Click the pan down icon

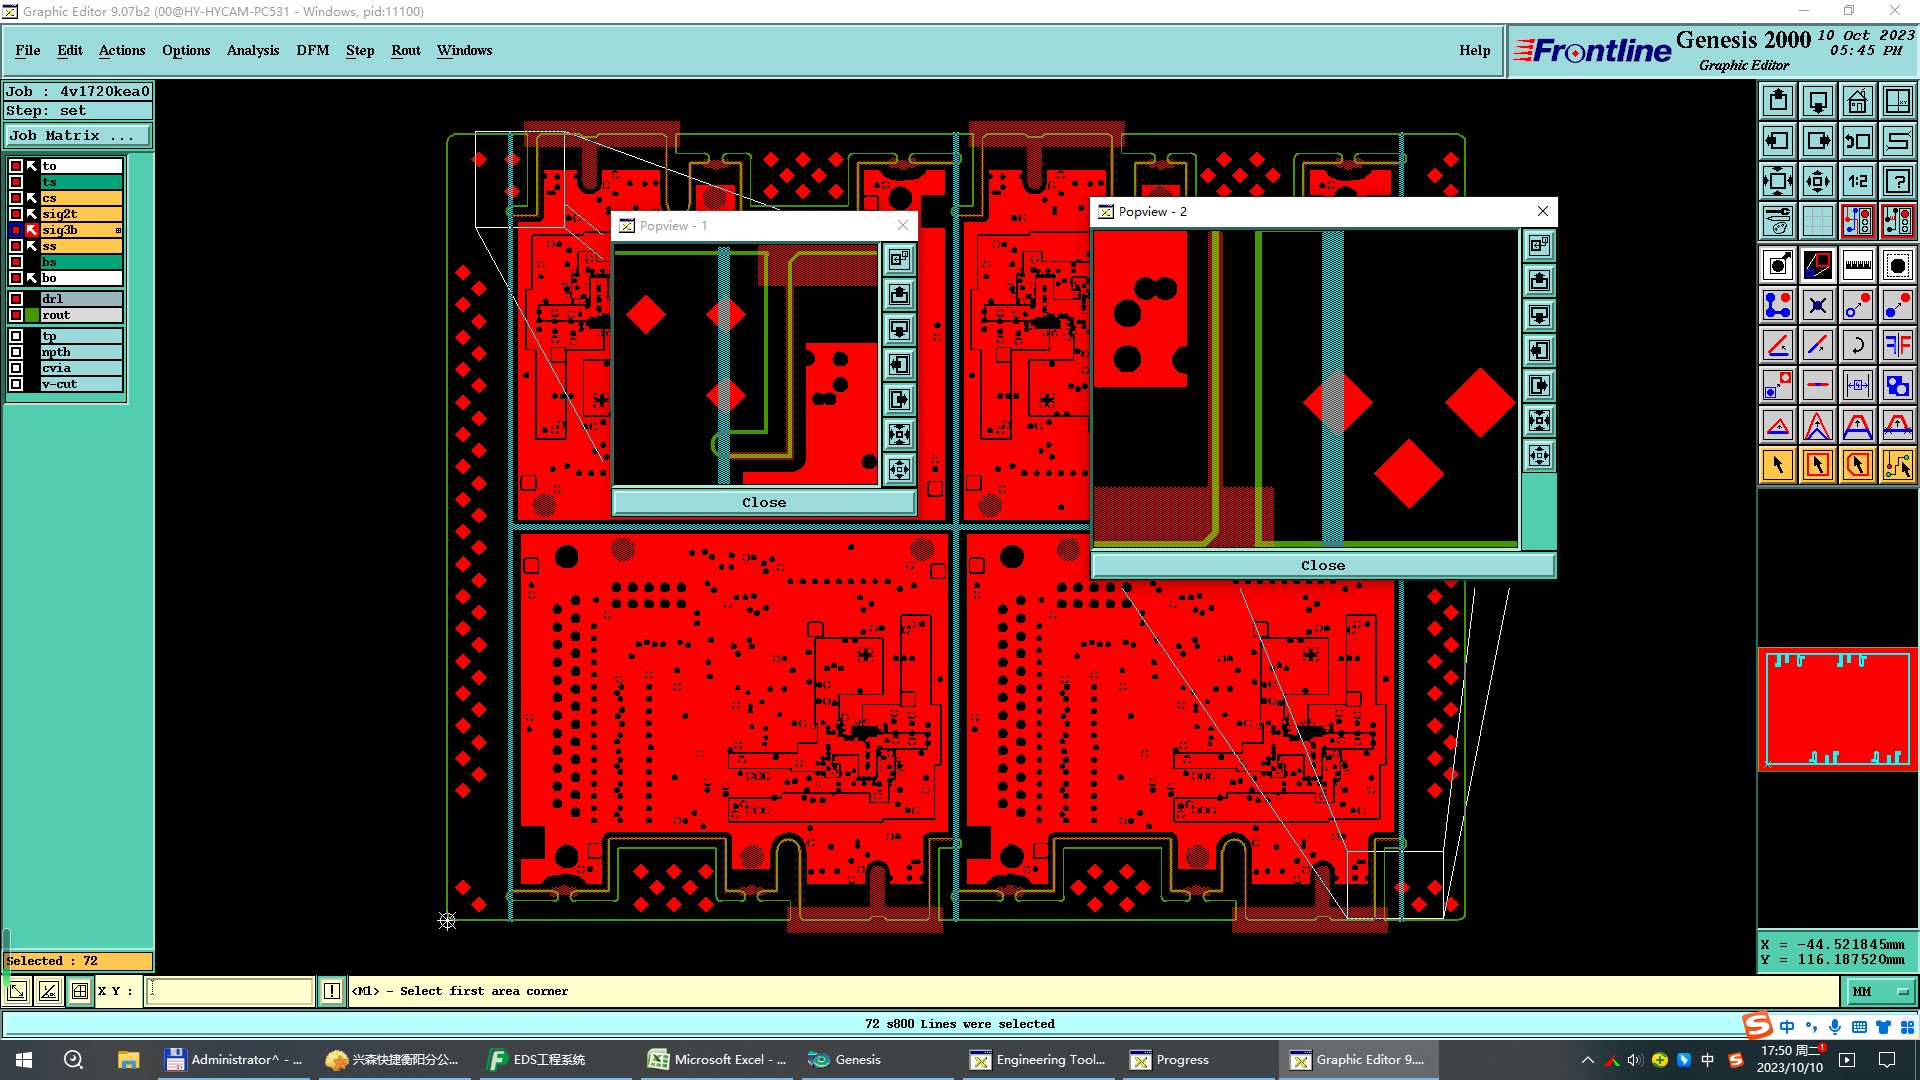1818,101
